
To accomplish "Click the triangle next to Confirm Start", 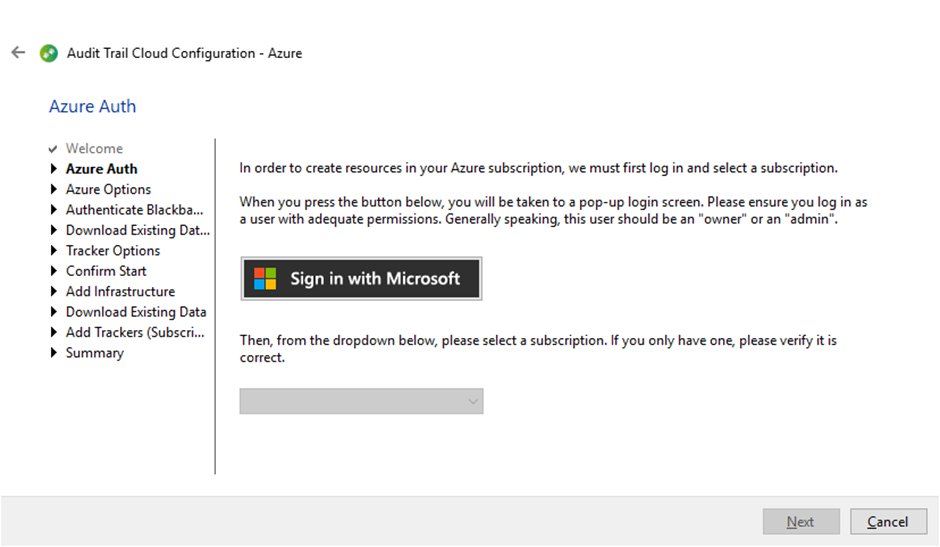I will coord(53,271).
